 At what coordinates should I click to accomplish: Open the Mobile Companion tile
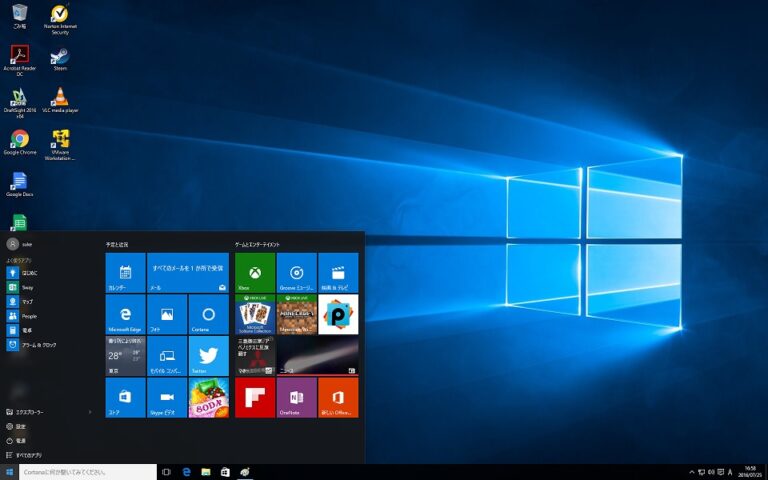pyautogui.click(x=167, y=356)
